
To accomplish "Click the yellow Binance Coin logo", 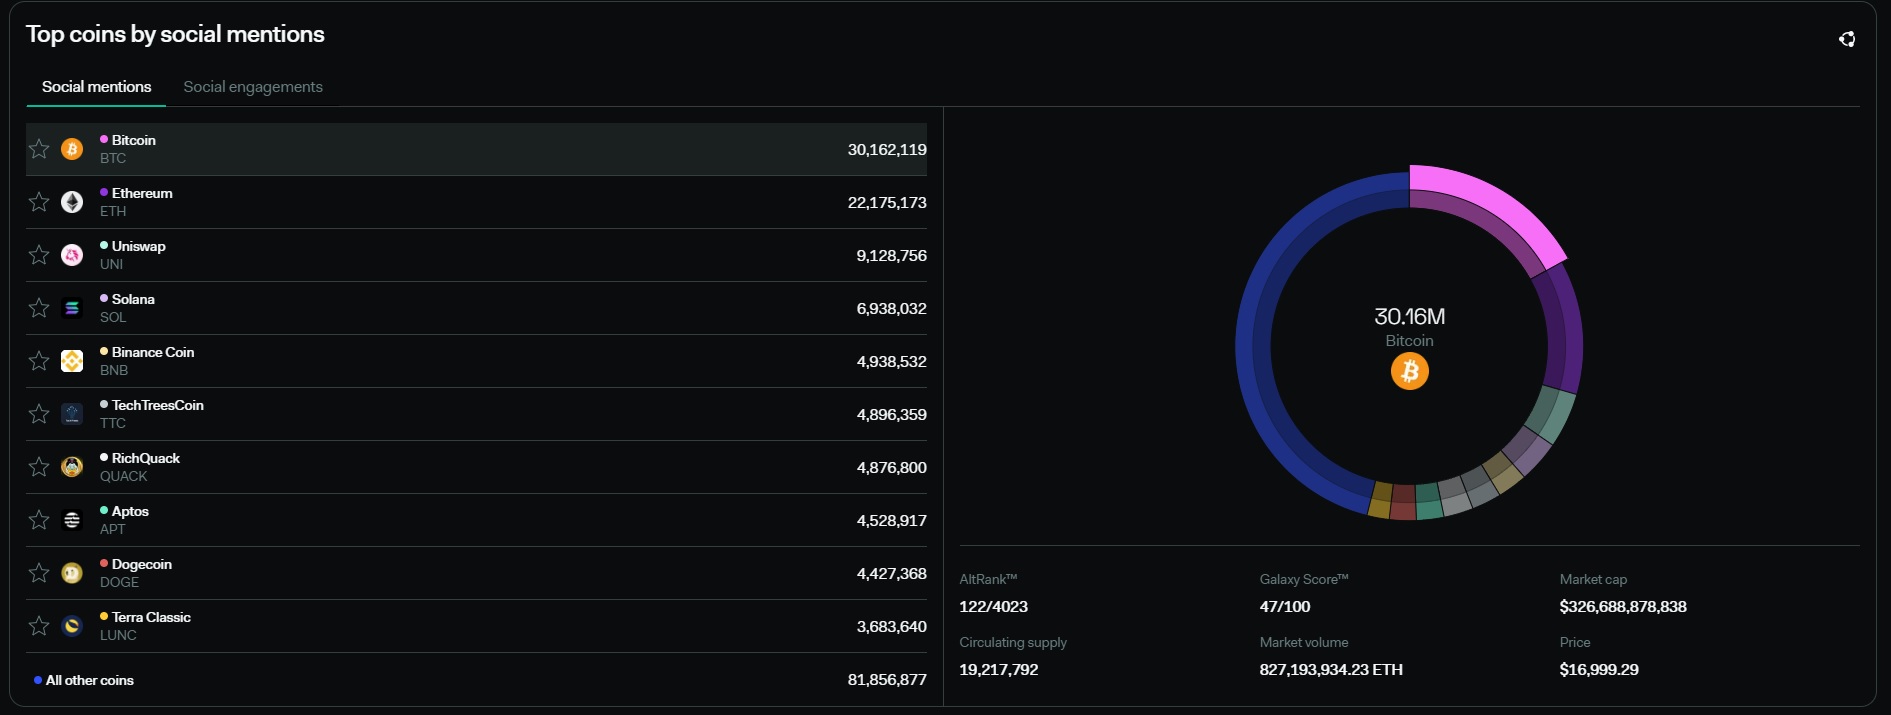I will pyautogui.click(x=72, y=361).
